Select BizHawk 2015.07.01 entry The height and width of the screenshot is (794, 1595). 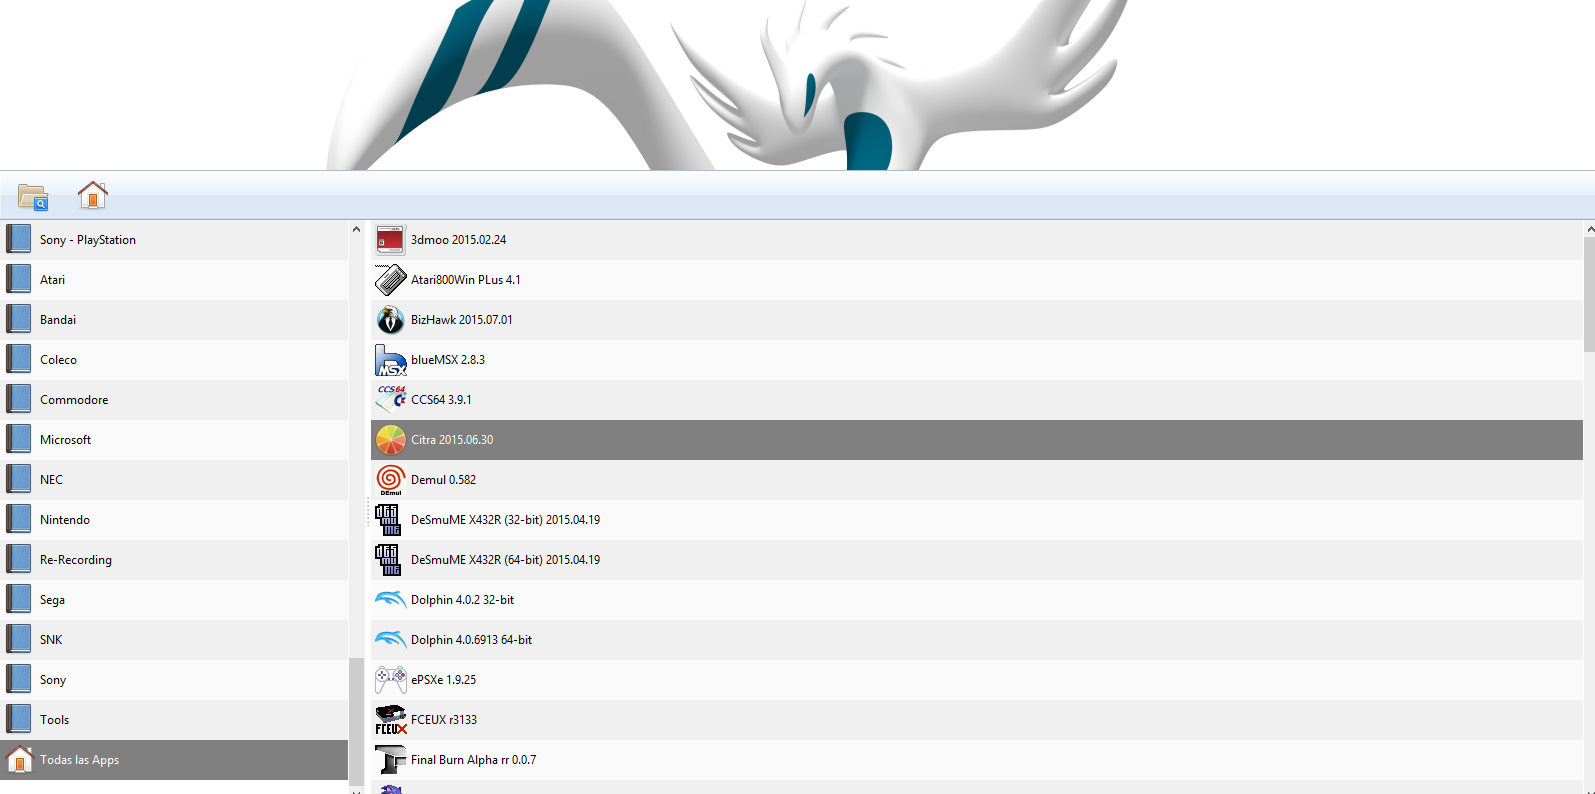(x=977, y=320)
